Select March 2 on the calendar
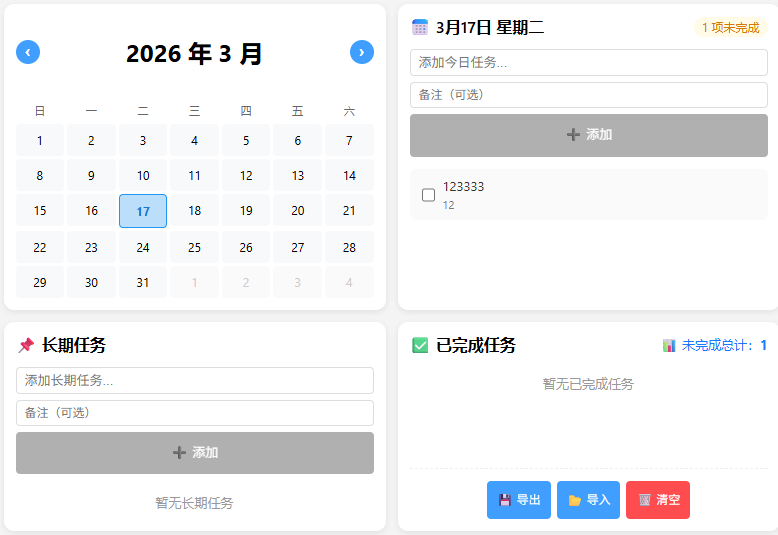The height and width of the screenshot is (535, 778). [91, 140]
